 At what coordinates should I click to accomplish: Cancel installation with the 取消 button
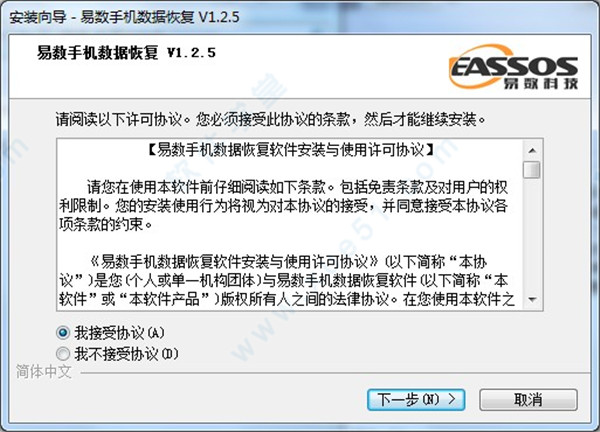click(x=528, y=400)
